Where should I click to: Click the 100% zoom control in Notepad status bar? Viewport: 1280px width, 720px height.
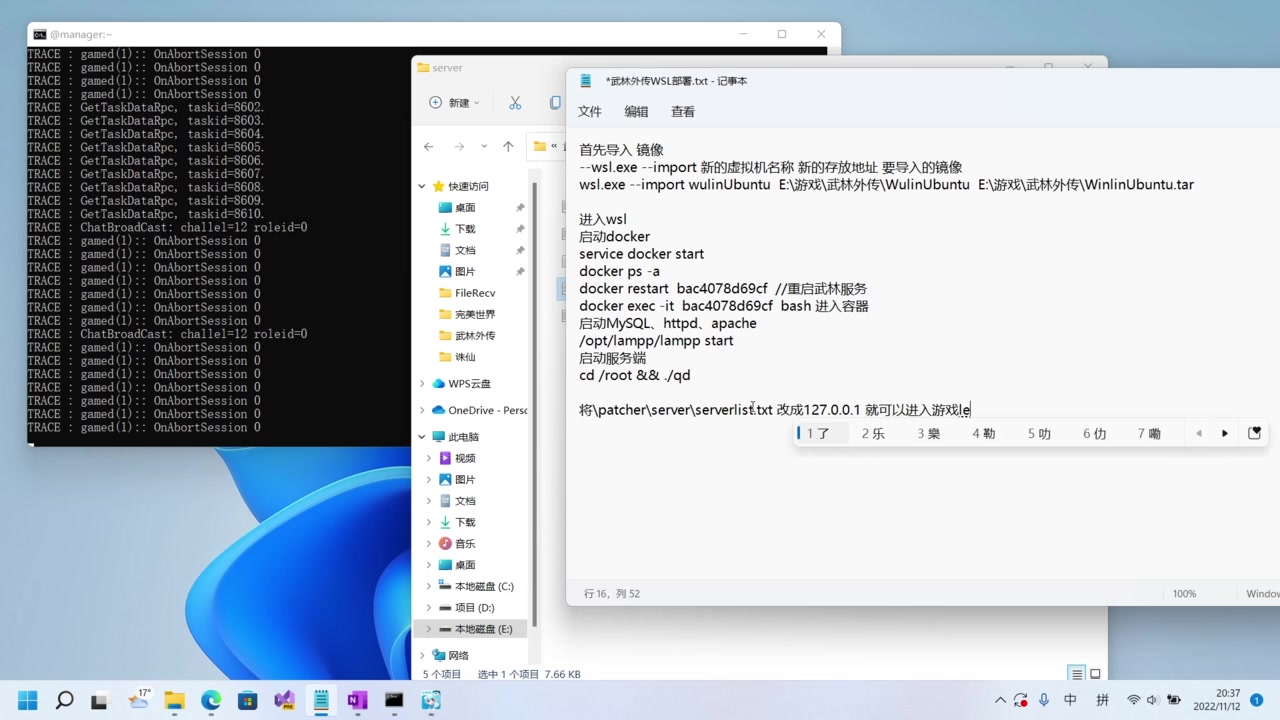[x=1184, y=593]
